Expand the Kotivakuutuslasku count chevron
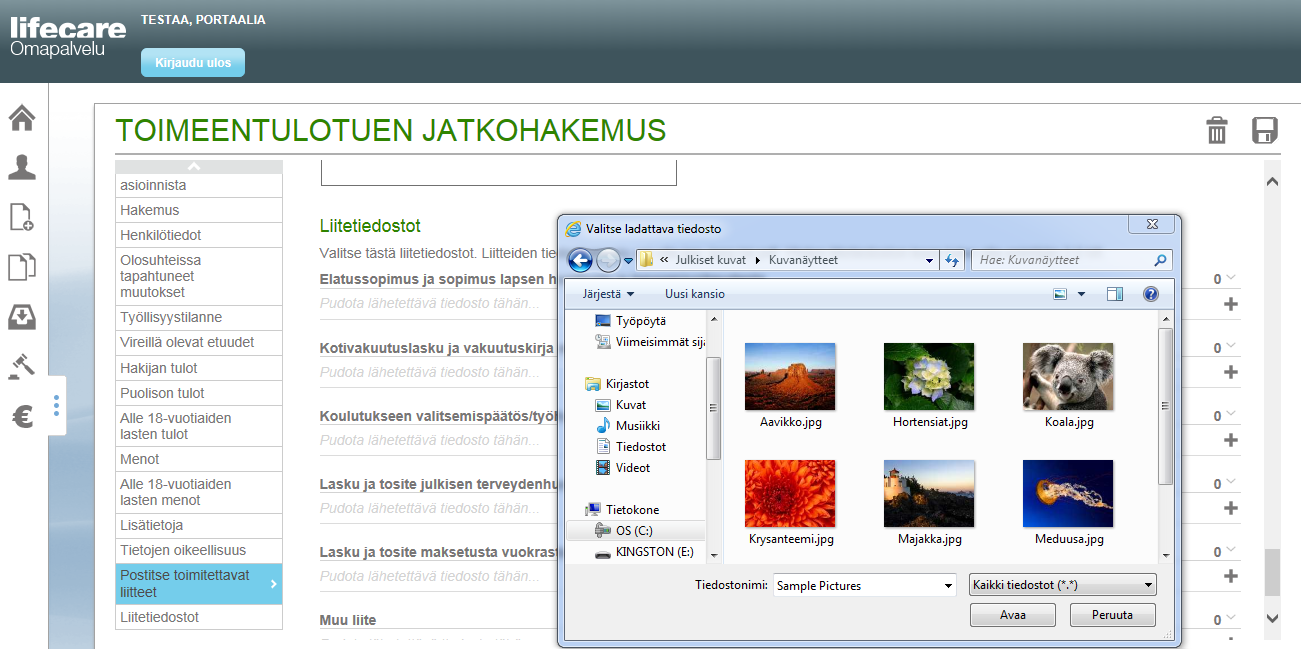Screen dimensions: 1301x649 tap(1231, 346)
